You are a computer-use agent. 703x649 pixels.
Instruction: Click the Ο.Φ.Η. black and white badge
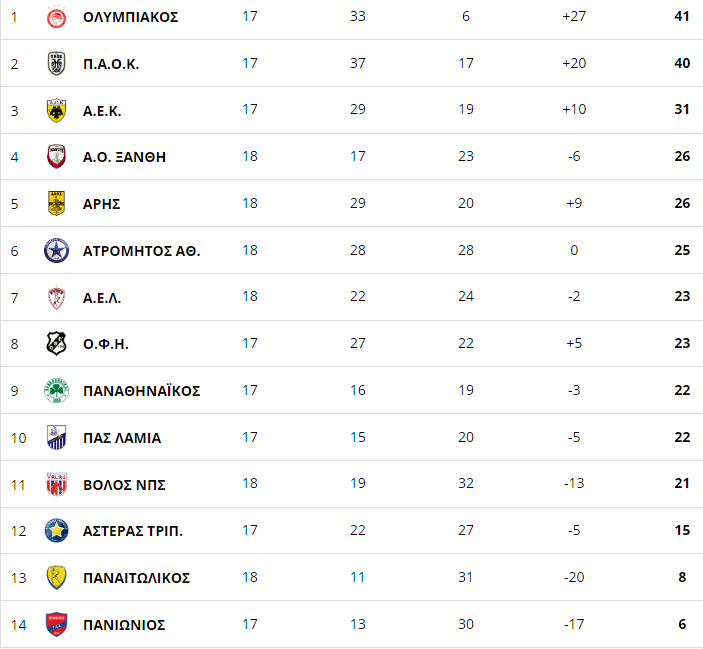coord(56,344)
